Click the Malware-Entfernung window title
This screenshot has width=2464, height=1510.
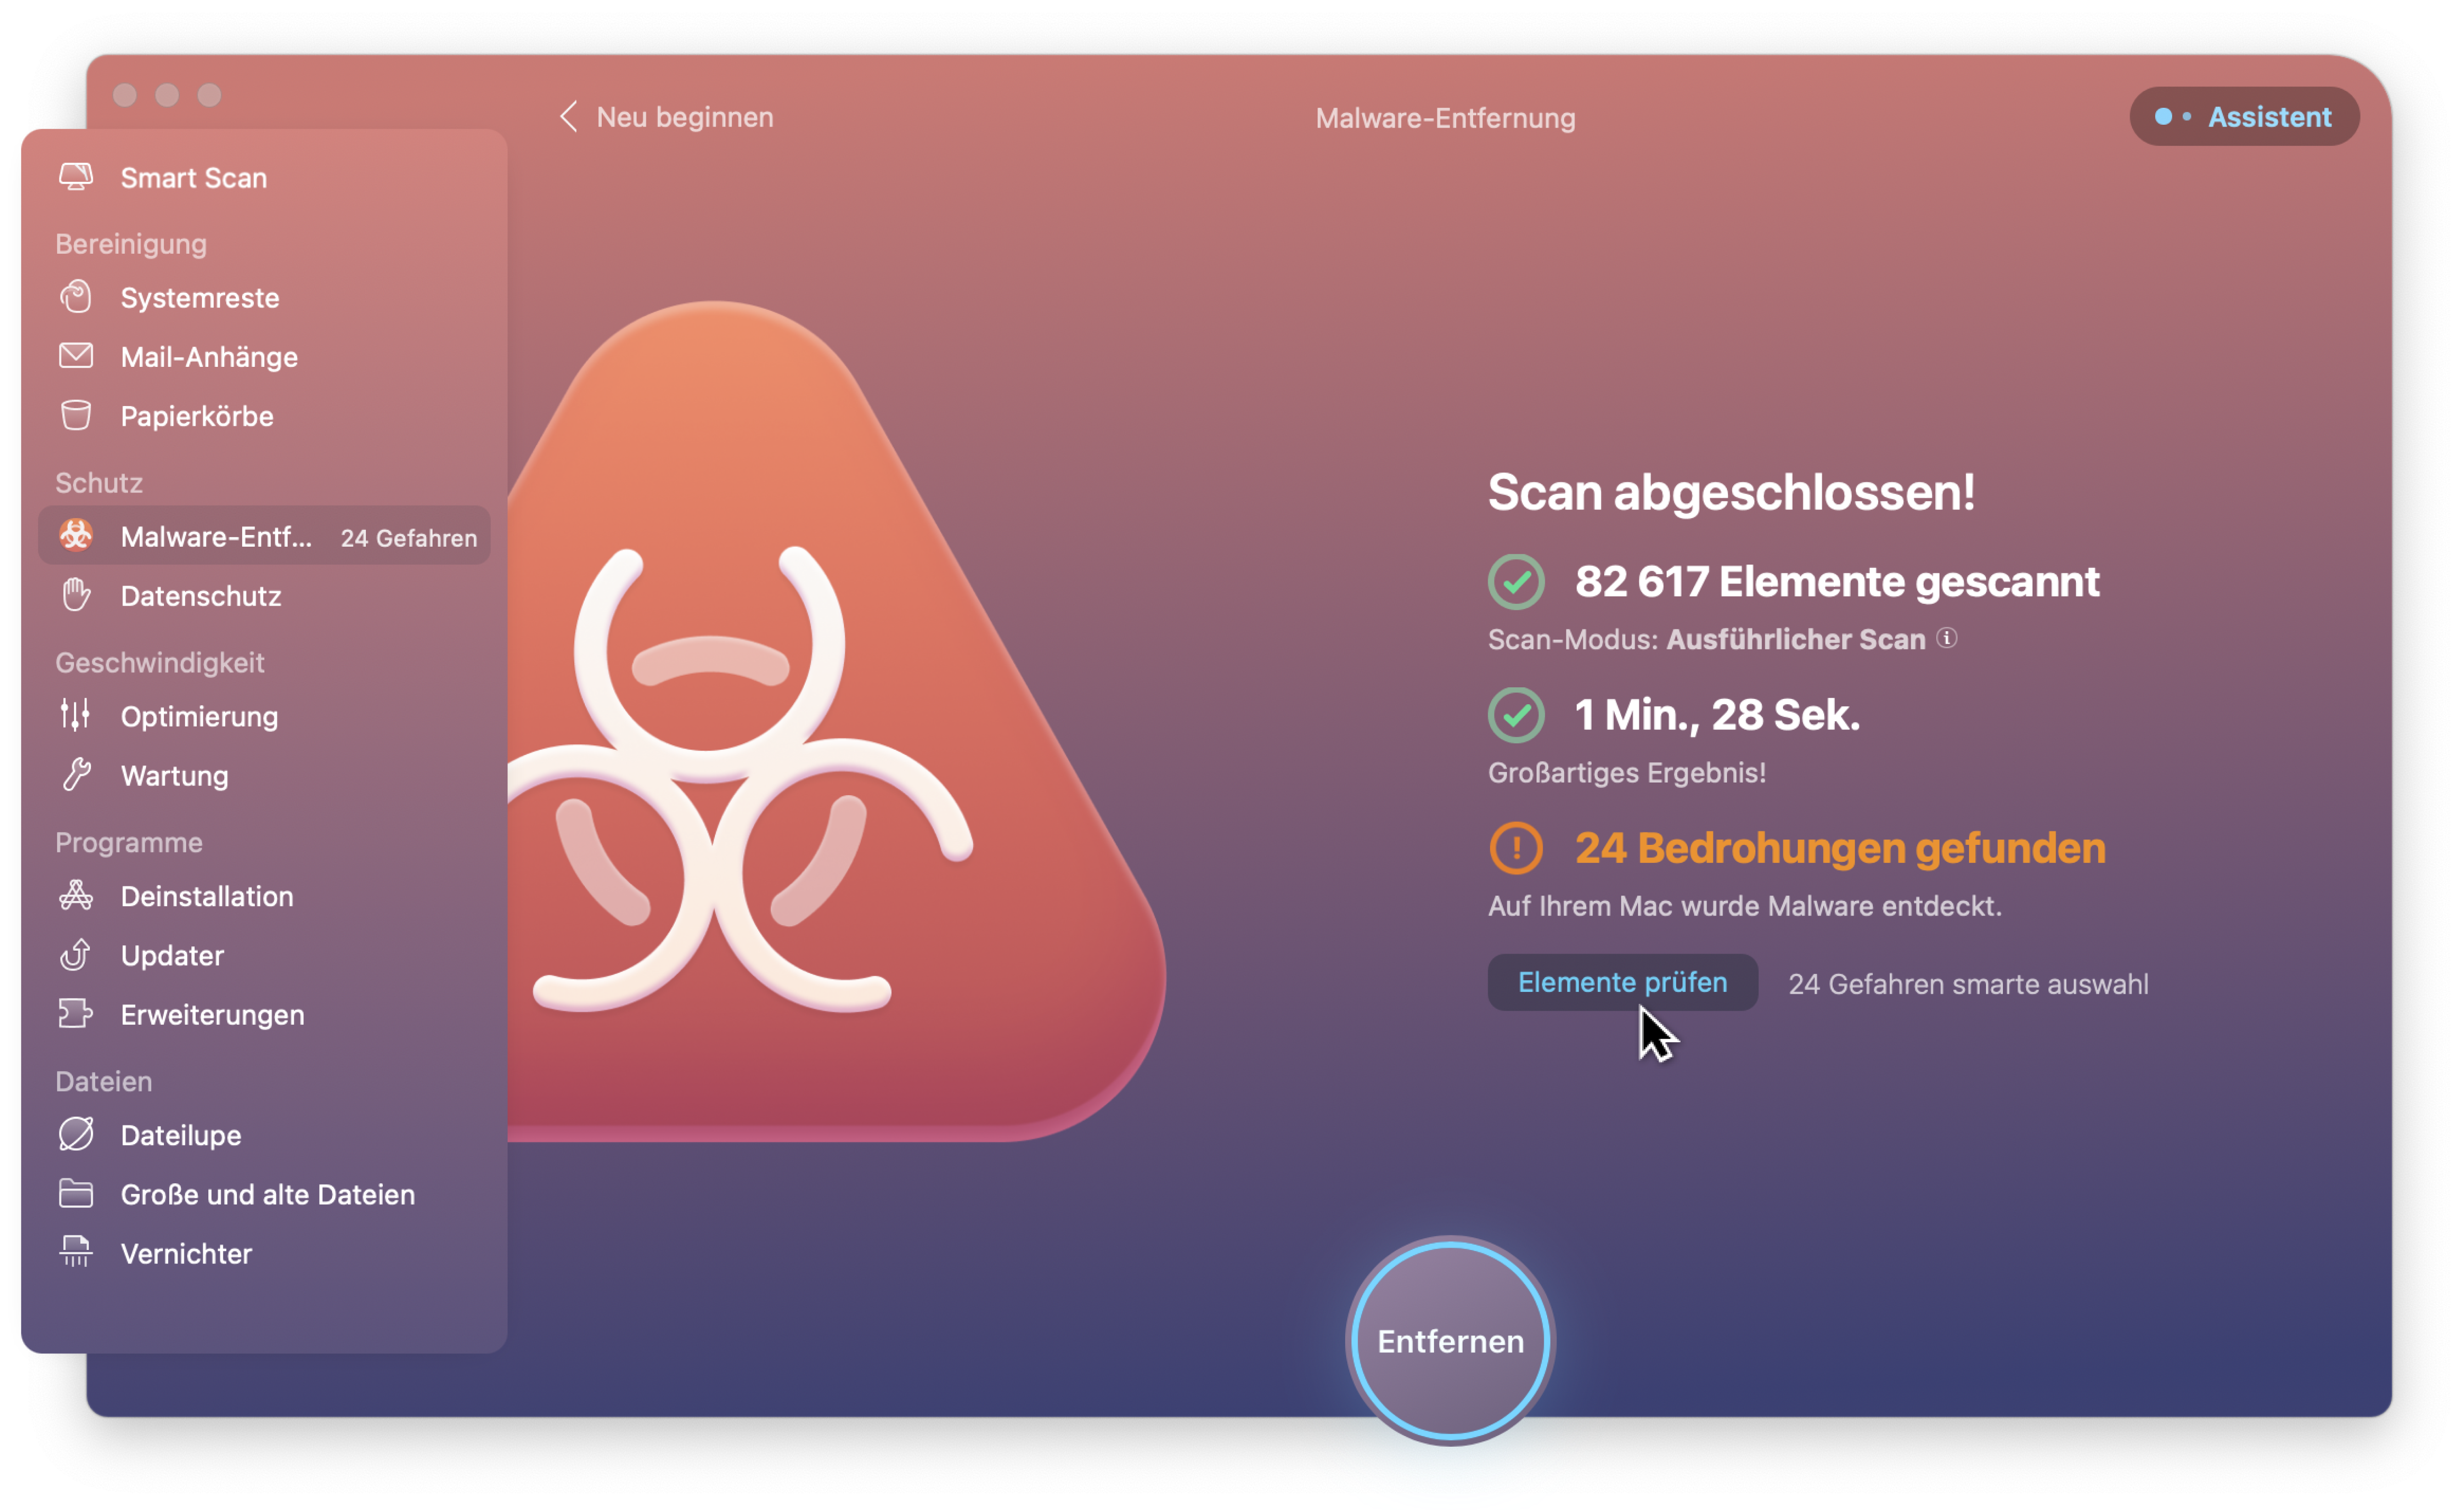pyautogui.click(x=1445, y=118)
